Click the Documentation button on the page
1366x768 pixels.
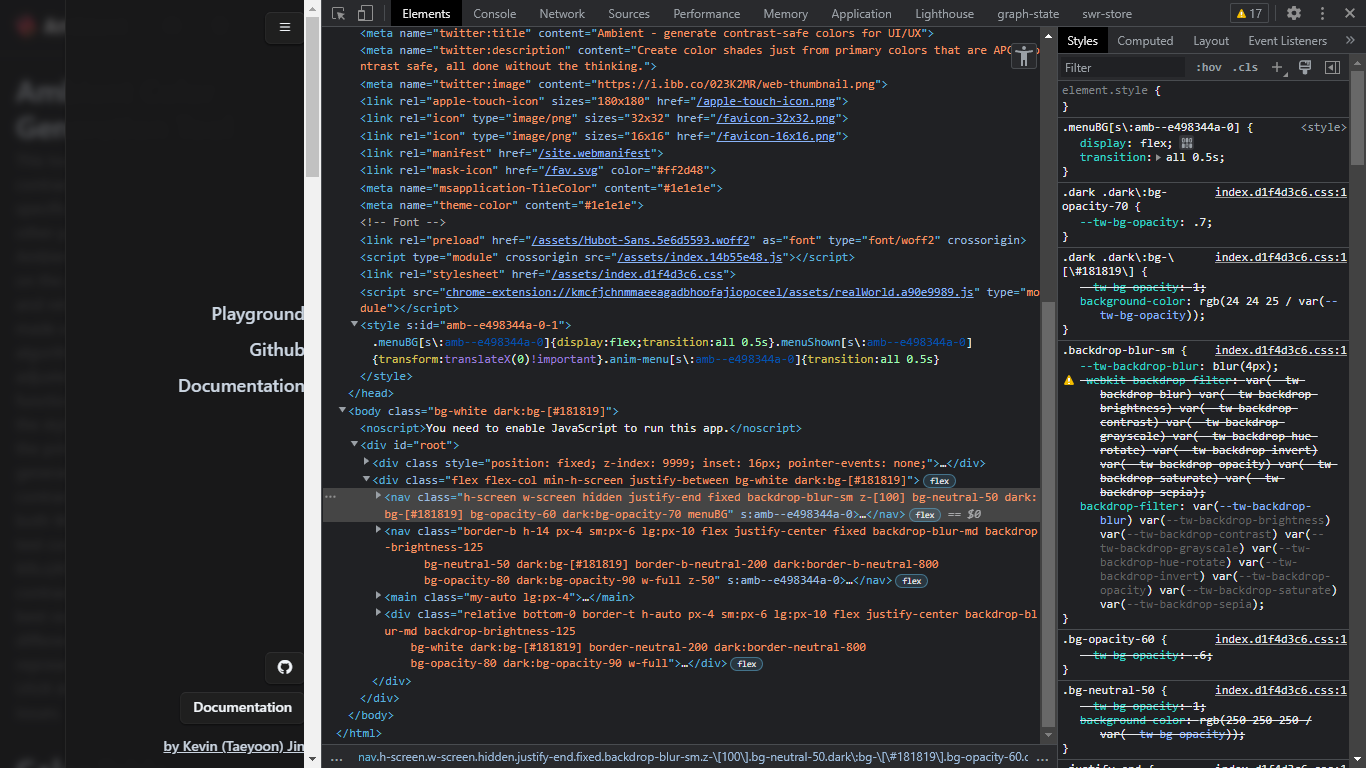point(241,707)
